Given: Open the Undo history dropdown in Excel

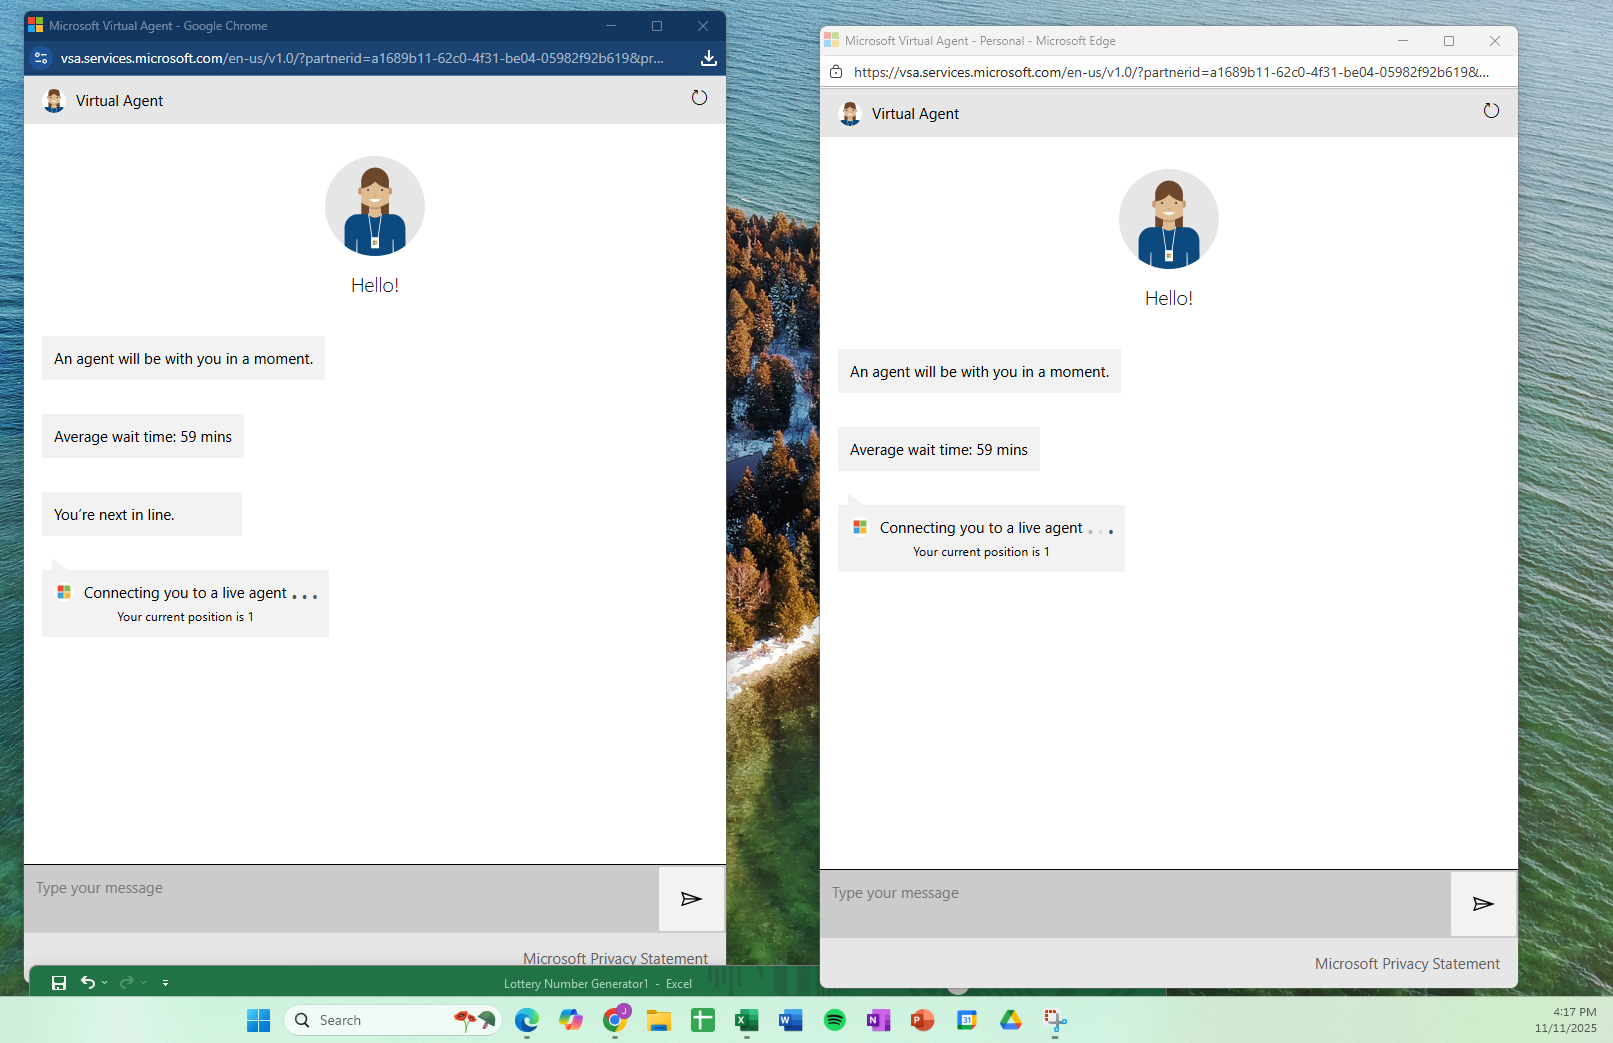Looking at the screenshot, I should pos(104,983).
